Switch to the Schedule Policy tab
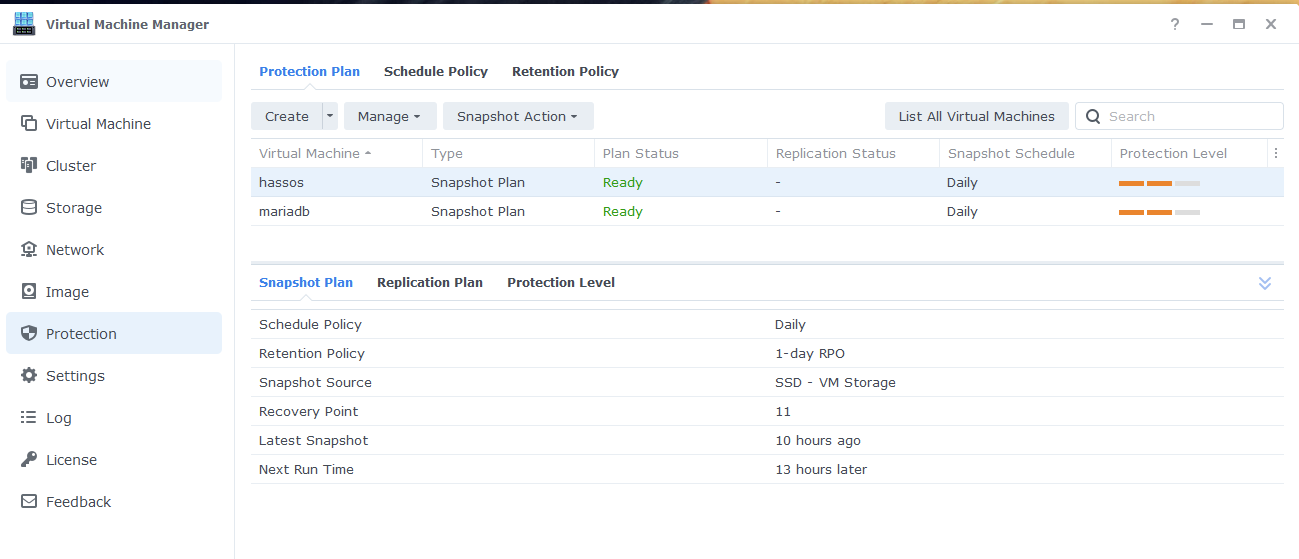 [x=436, y=71]
